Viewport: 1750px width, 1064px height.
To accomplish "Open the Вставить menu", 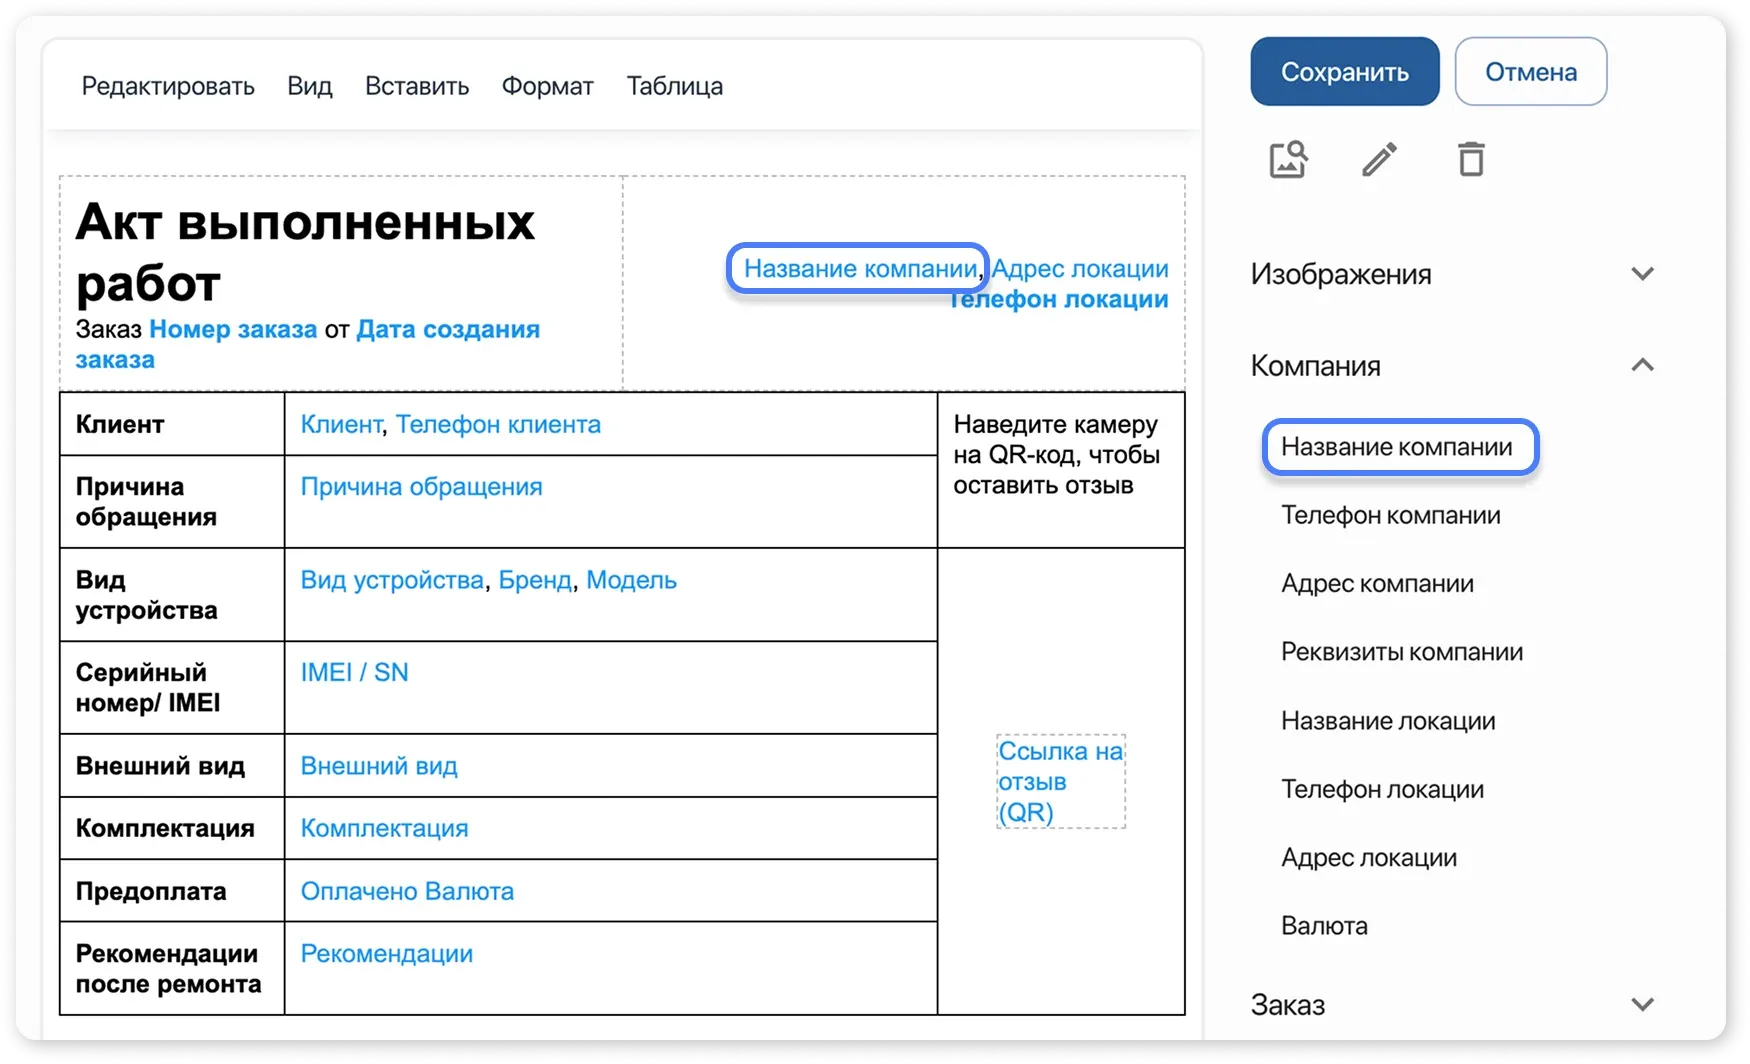I will [x=416, y=85].
